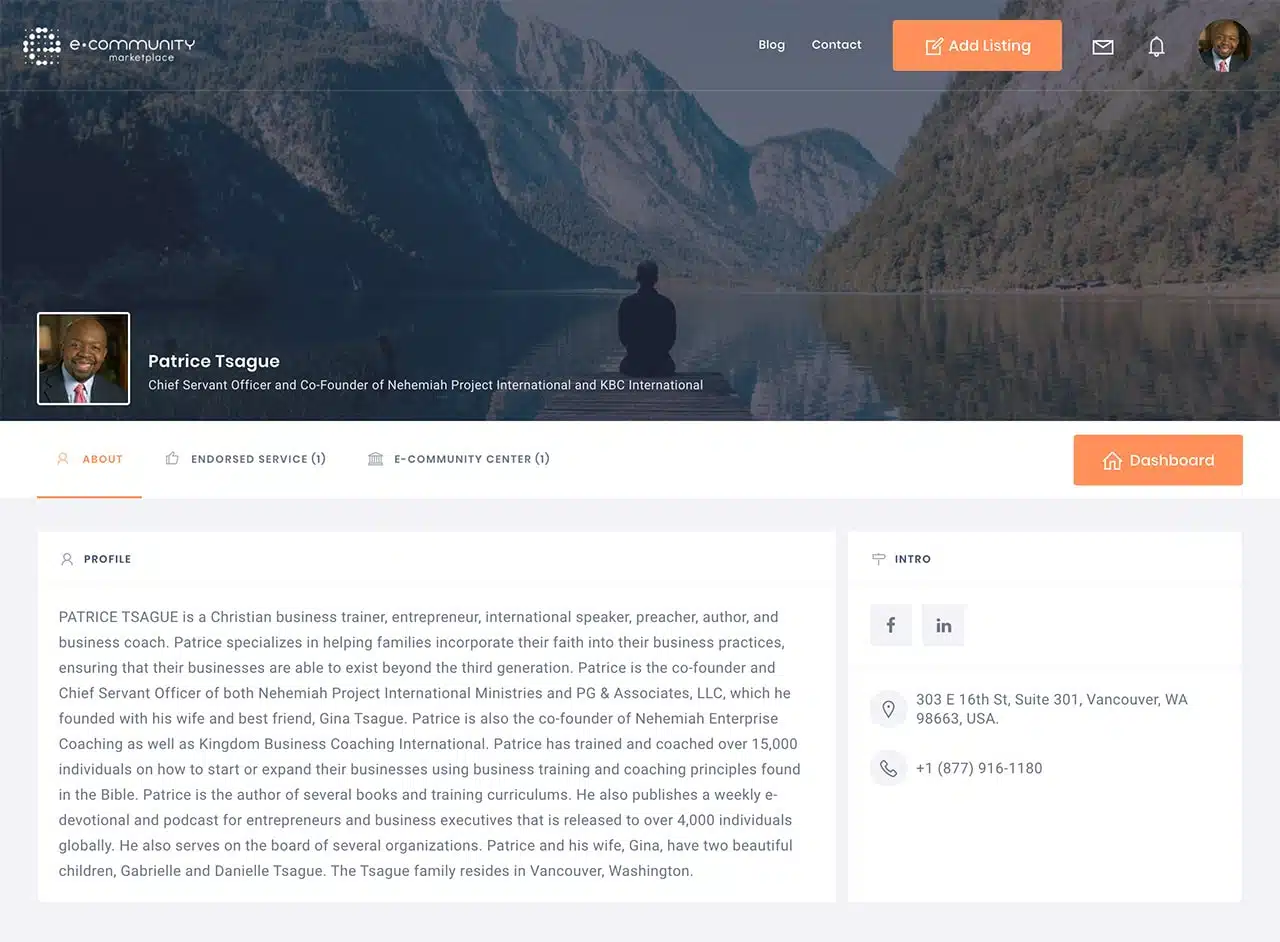
Task: Click the e-Community Marketplace logo
Action: (109, 46)
